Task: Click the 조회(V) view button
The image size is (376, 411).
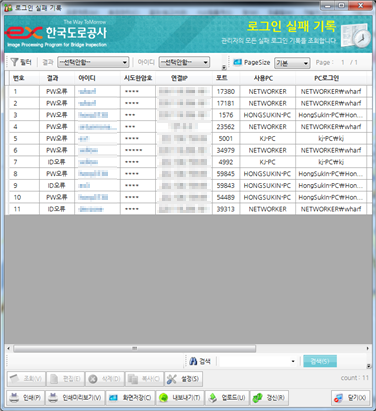Action: tap(26, 379)
